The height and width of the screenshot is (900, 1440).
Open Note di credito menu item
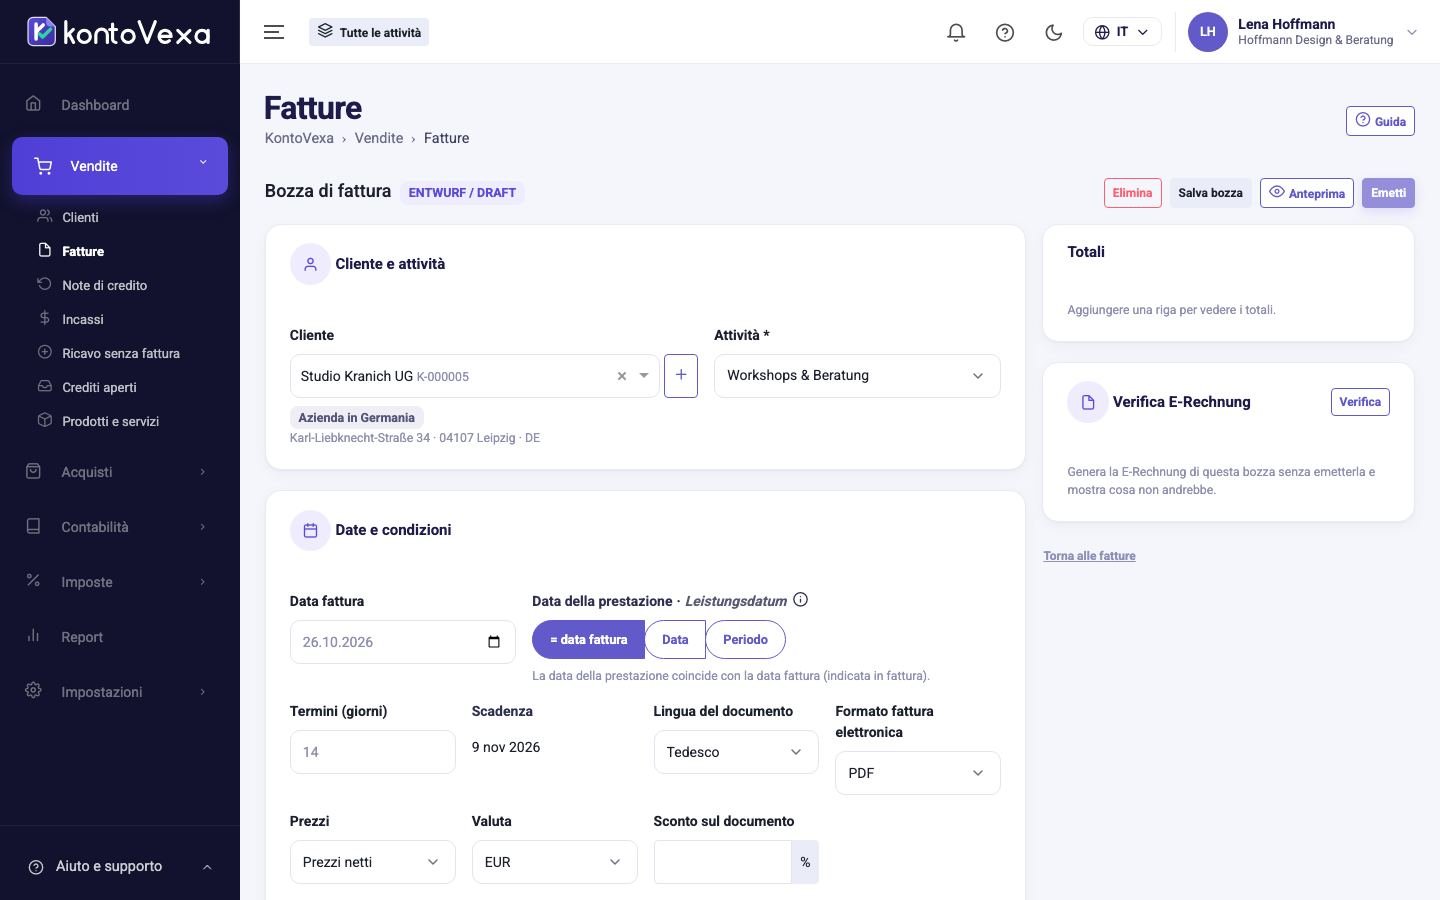pos(104,285)
